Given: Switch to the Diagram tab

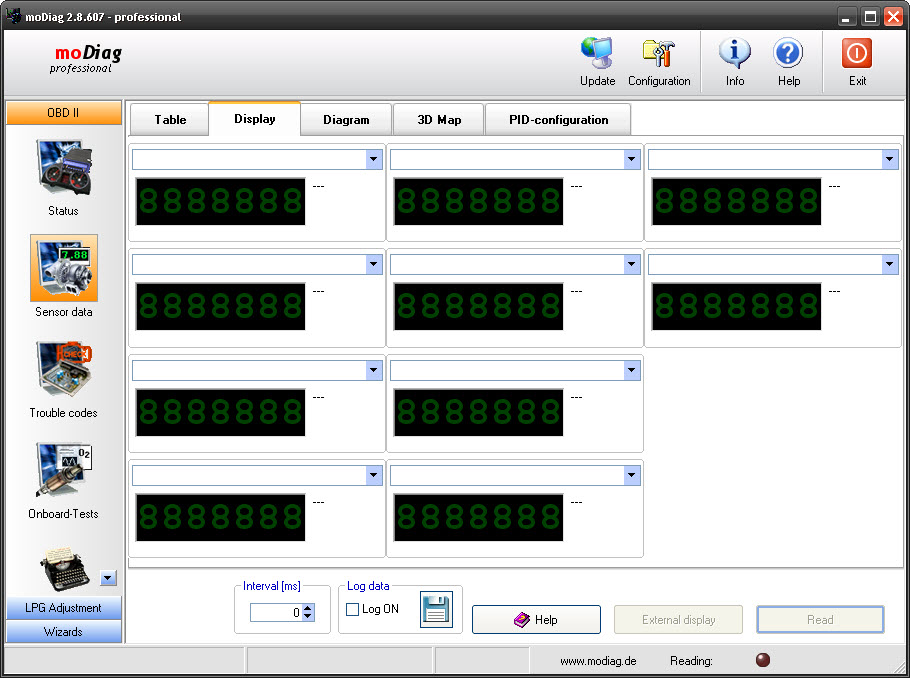Looking at the screenshot, I should [346, 120].
